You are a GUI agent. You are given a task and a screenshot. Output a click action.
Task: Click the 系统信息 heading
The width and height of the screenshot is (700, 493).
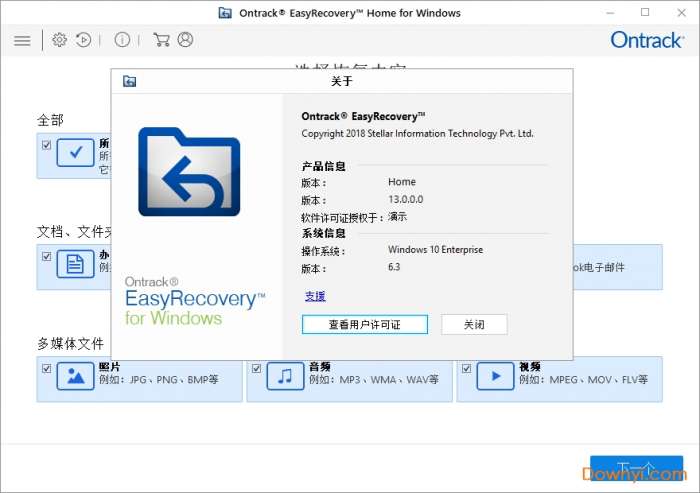(324, 233)
